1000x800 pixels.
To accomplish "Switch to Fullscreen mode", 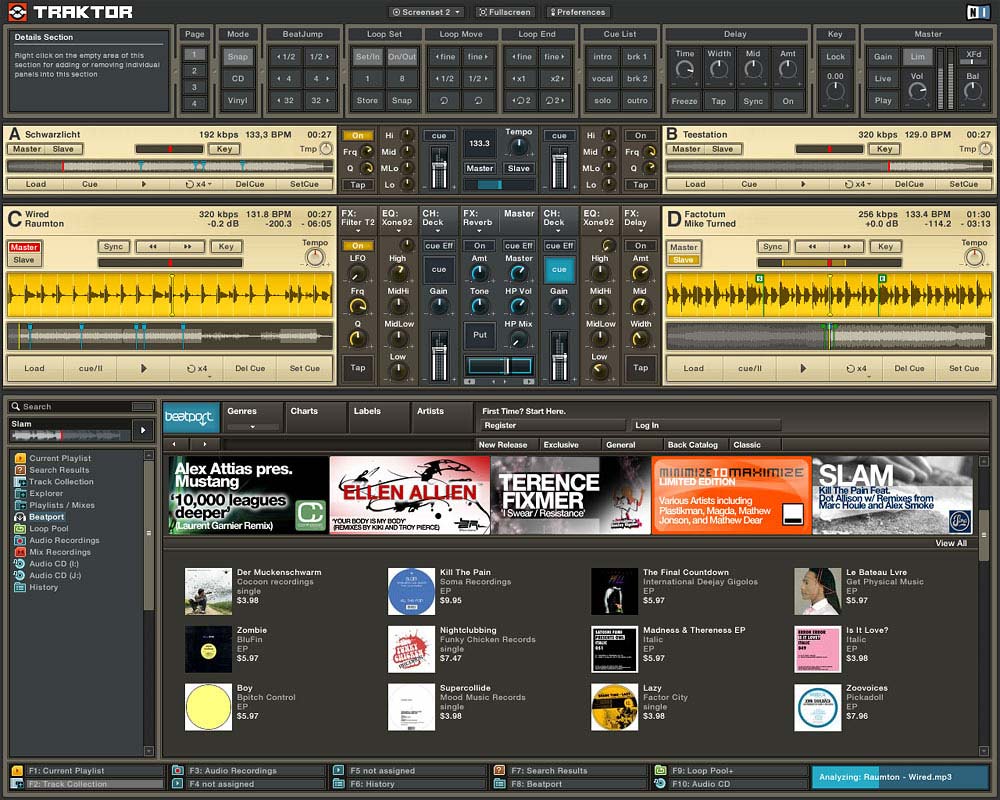I will (x=504, y=12).
